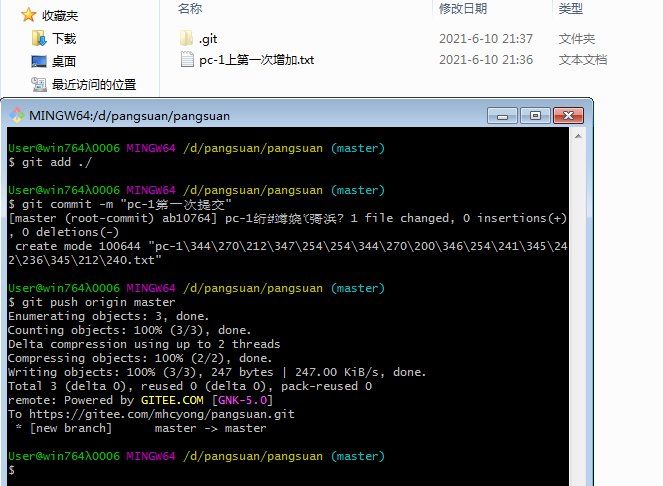Click the pc-1上第一次增加.txt file name

click(256, 60)
